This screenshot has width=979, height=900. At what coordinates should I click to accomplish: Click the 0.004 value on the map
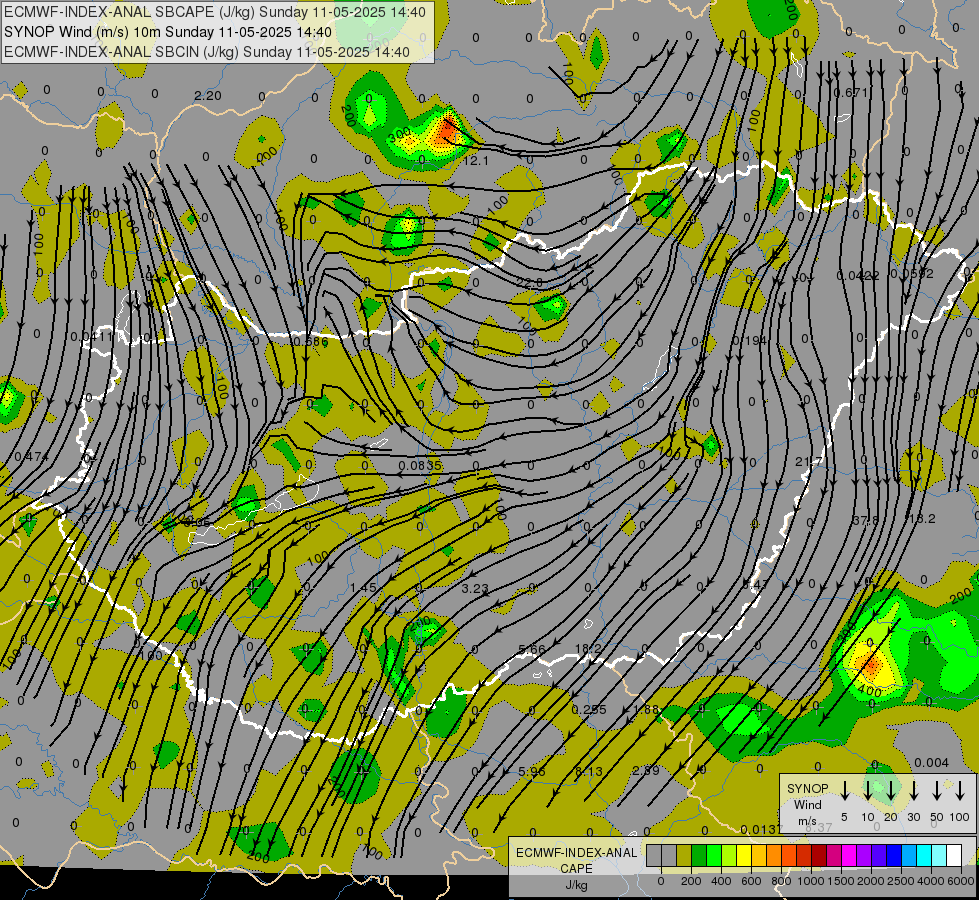(x=932, y=763)
